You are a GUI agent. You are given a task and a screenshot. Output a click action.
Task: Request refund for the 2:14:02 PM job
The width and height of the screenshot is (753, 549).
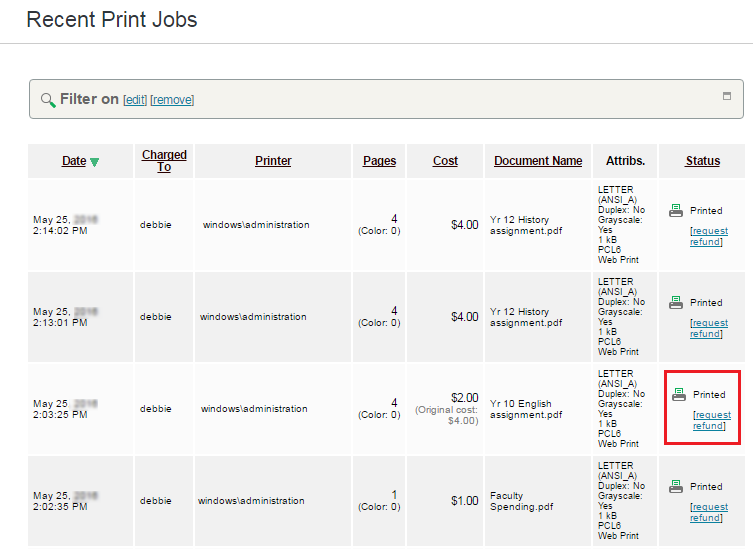708,236
